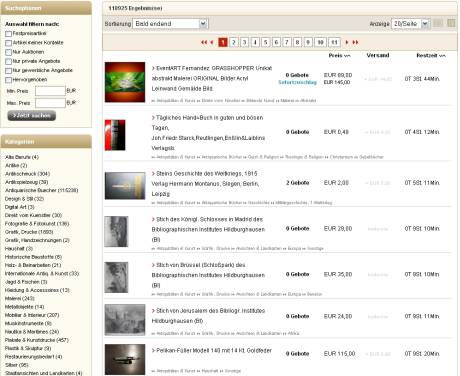Click the Jetzt suchen button
Screen dimensions: 460x376
pyautogui.click(x=32, y=115)
